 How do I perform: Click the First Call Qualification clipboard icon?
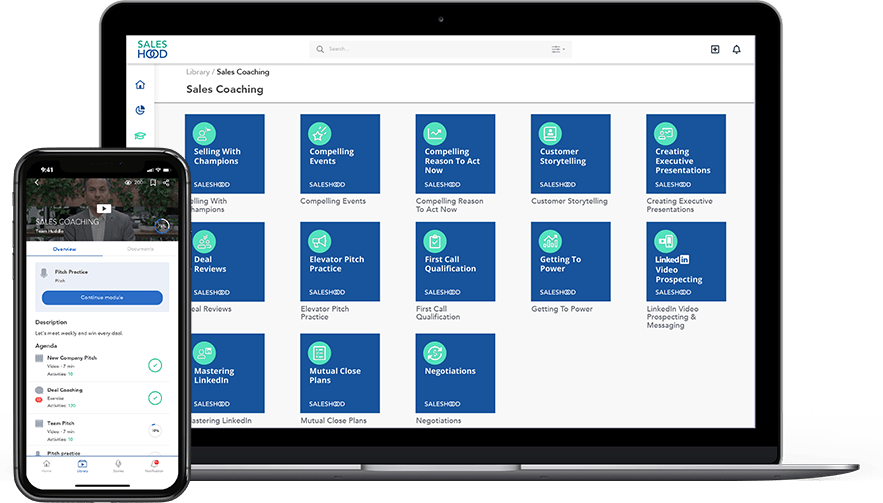click(435, 241)
